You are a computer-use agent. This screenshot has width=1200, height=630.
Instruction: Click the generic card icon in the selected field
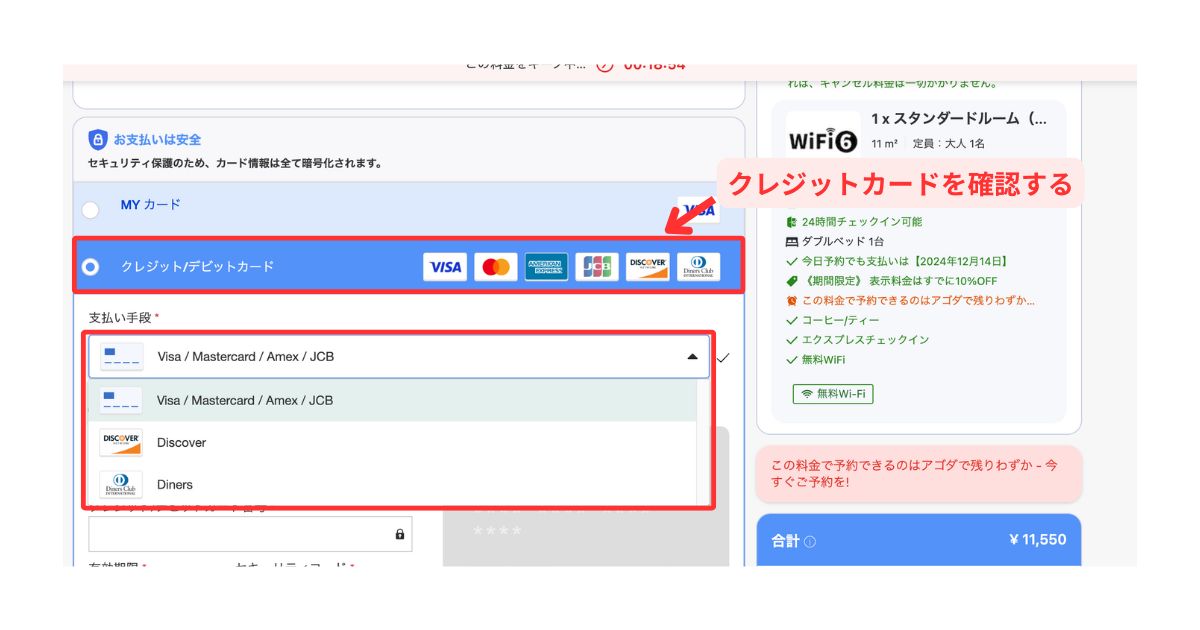pos(122,357)
